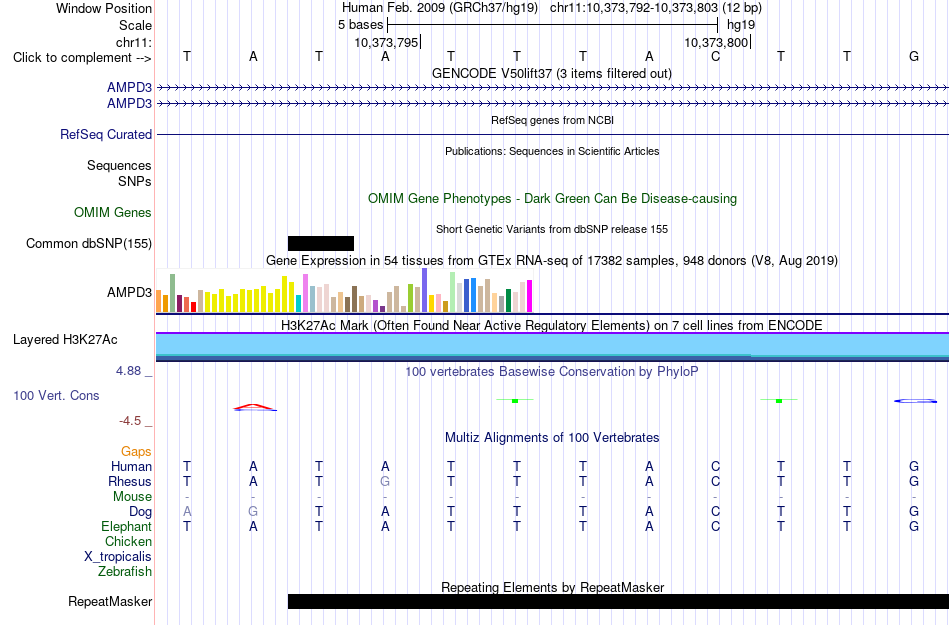Image resolution: width=950 pixels, height=625 pixels.
Task: Open Repeating Elements by RepeatMasker title
Action: [553, 587]
